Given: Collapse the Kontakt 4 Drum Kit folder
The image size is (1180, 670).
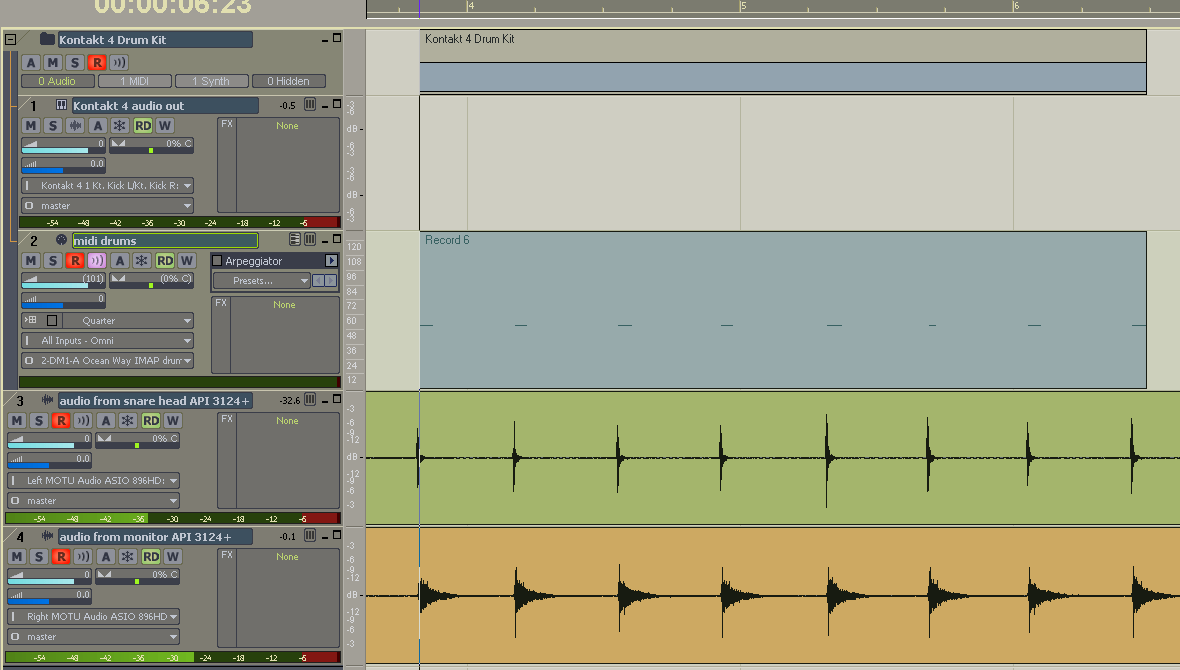Looking at the screenshot, I should [10, 40].
